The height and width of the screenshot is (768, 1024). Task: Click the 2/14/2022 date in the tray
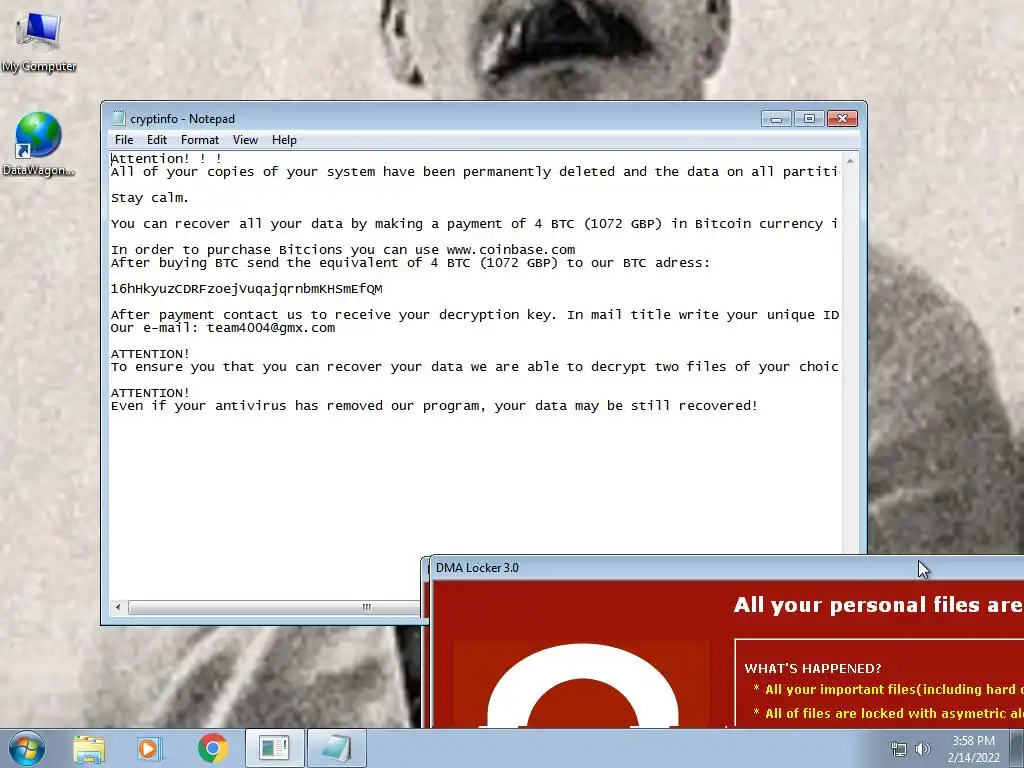click(x=973, y=758)
